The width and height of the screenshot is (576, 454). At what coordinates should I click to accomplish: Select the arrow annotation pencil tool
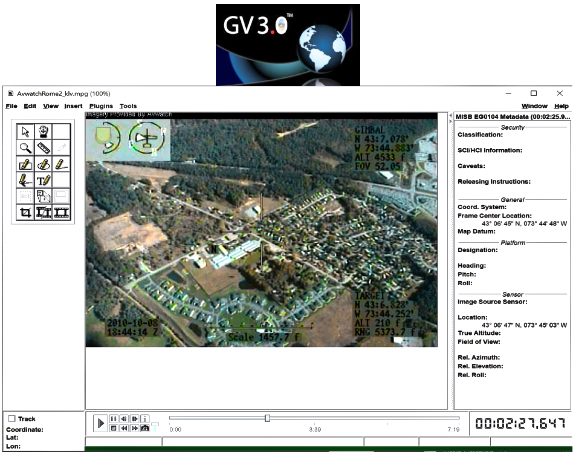(x=25, y=180)
